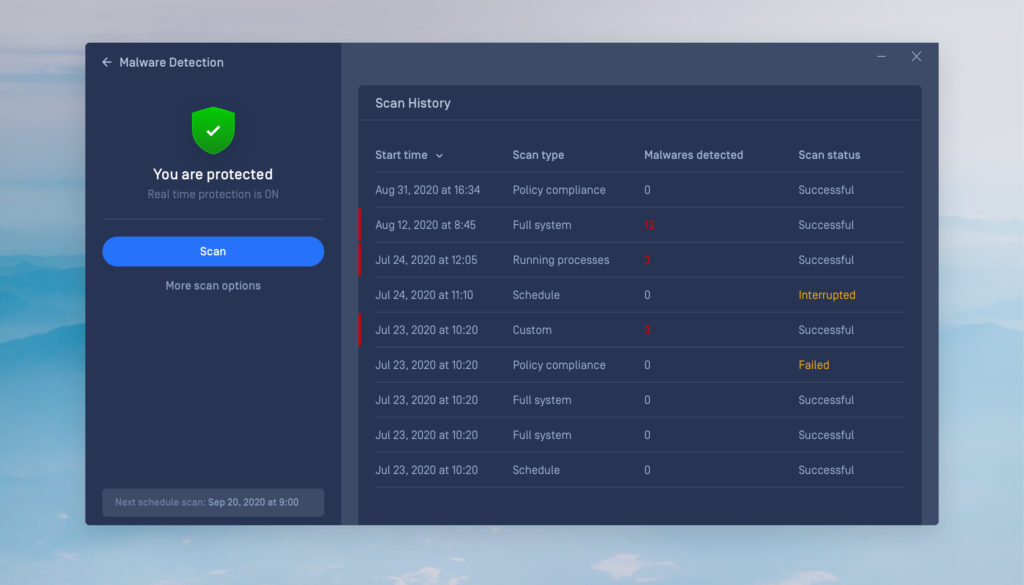
Task: Click the Scan History panel title
Action: 412,103
